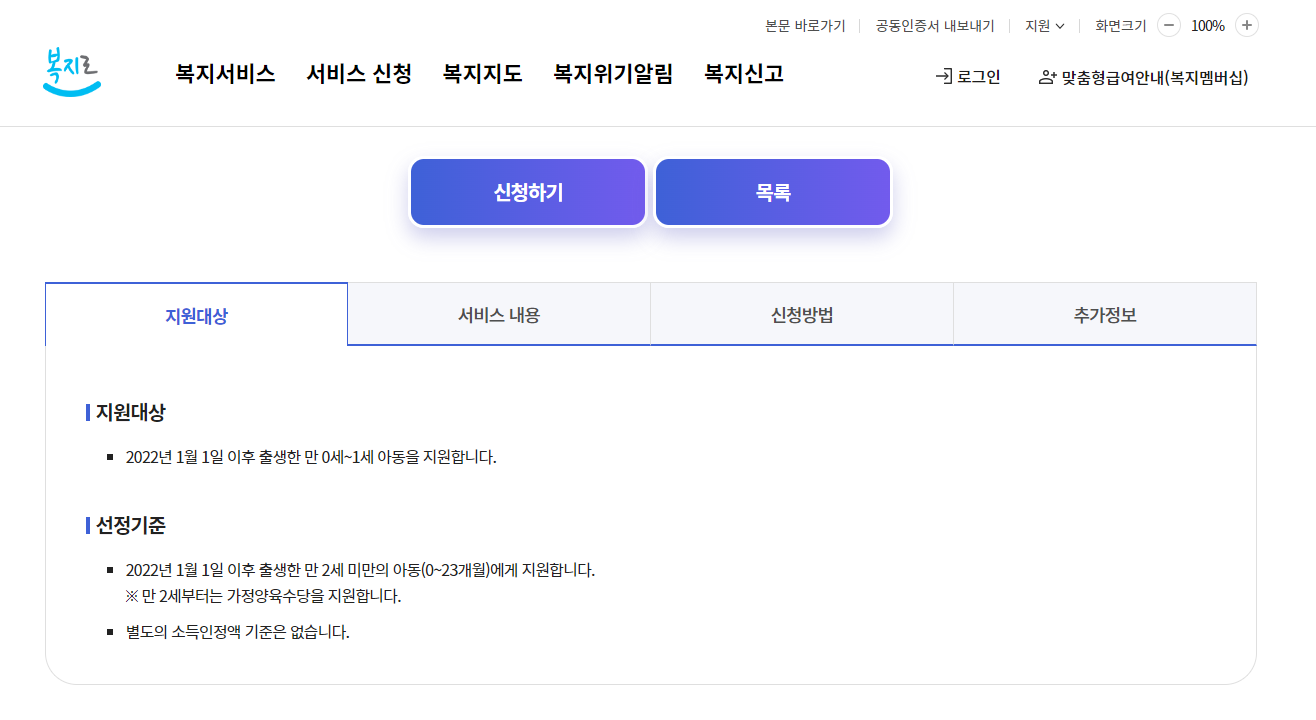Open the 지원 dropdown menu
The height and width of the screenshot is (720, 1316).
click(x=1043, y=25)
